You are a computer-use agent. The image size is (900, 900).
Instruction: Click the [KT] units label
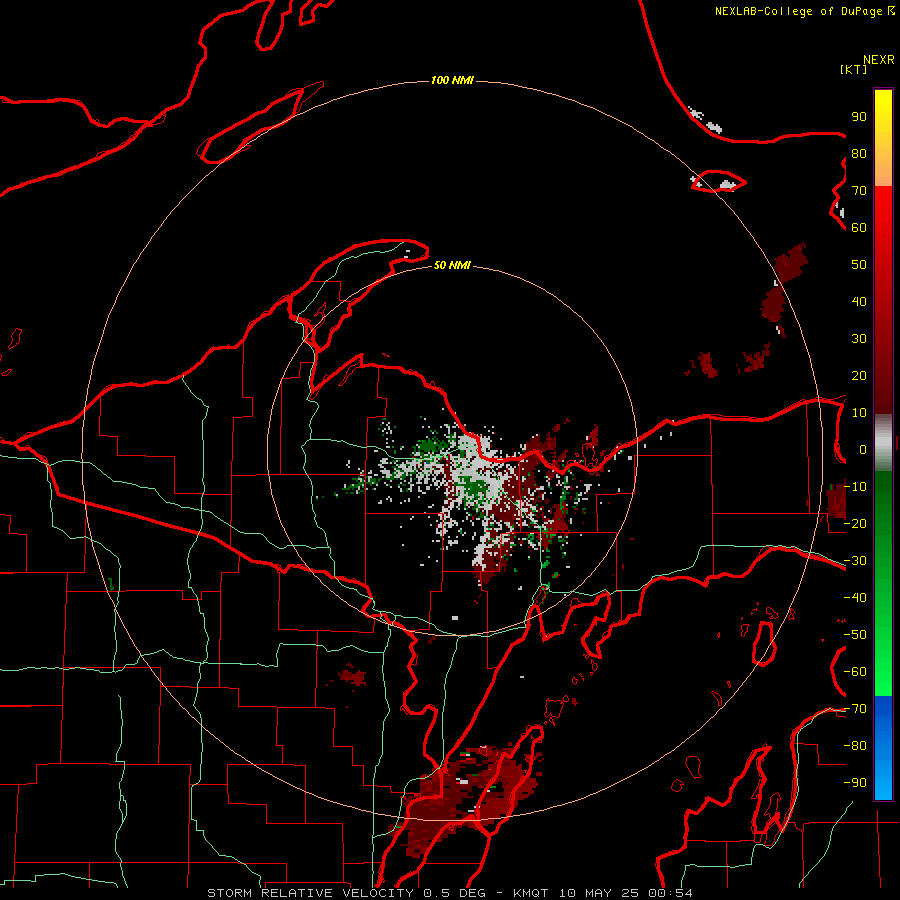(x=853, y=69)
